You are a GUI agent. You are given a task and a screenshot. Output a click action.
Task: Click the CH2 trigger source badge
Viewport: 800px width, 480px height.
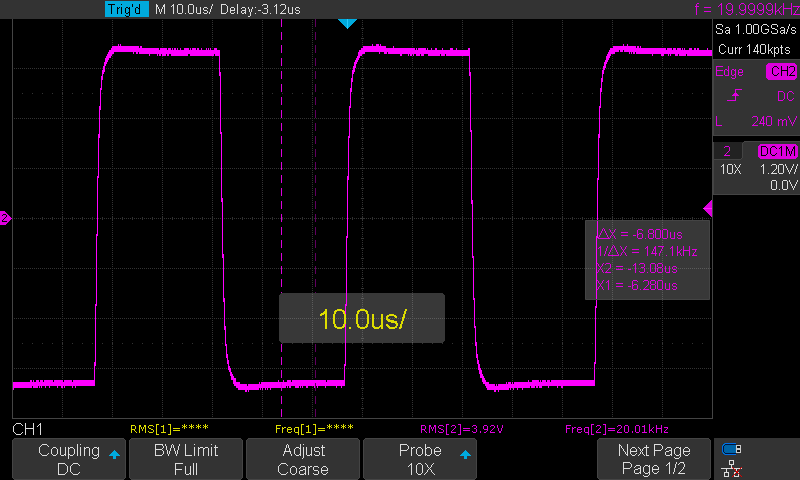pyautogui.click(x=782, y=71)
